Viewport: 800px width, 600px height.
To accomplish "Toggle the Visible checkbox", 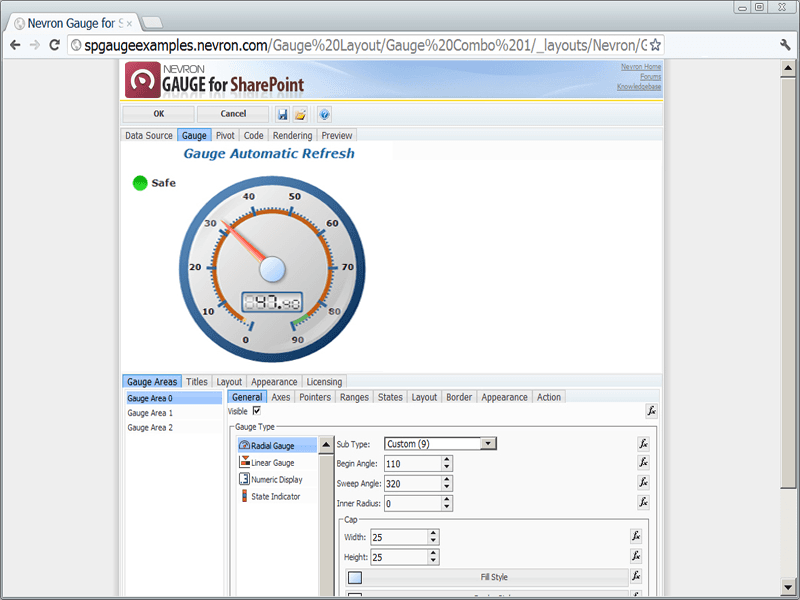I will tap(257, 411).
